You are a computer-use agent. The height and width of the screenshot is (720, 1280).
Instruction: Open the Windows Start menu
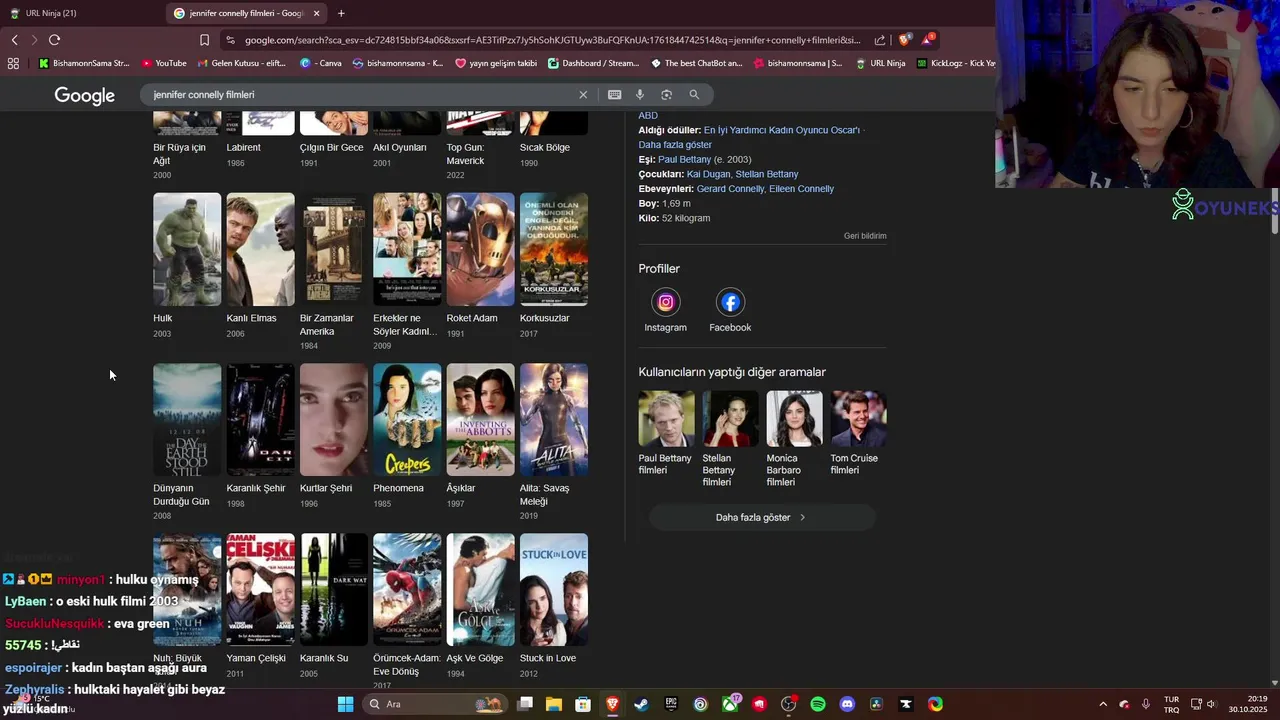pos(345,704)
